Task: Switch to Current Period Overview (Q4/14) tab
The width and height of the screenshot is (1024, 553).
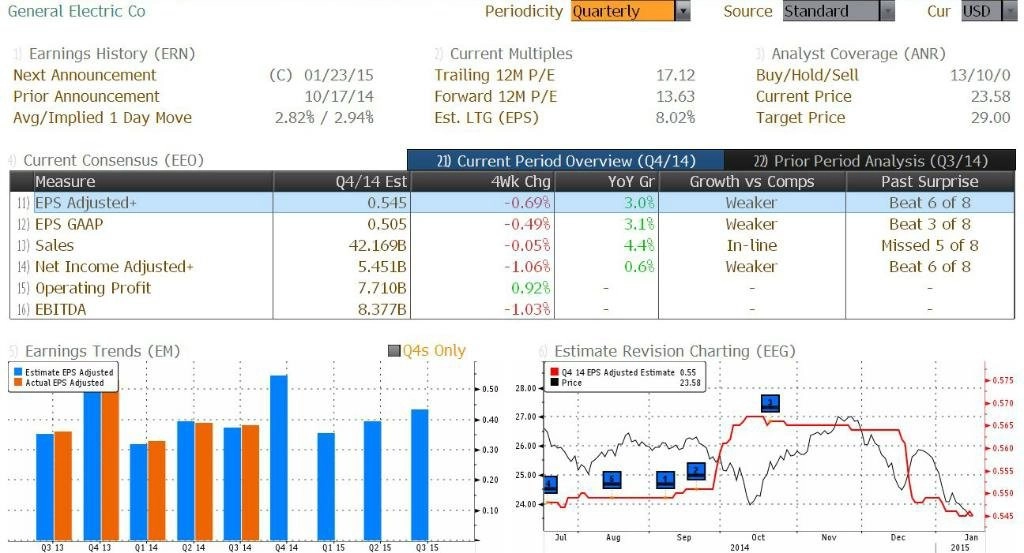Action: [566, 161]
